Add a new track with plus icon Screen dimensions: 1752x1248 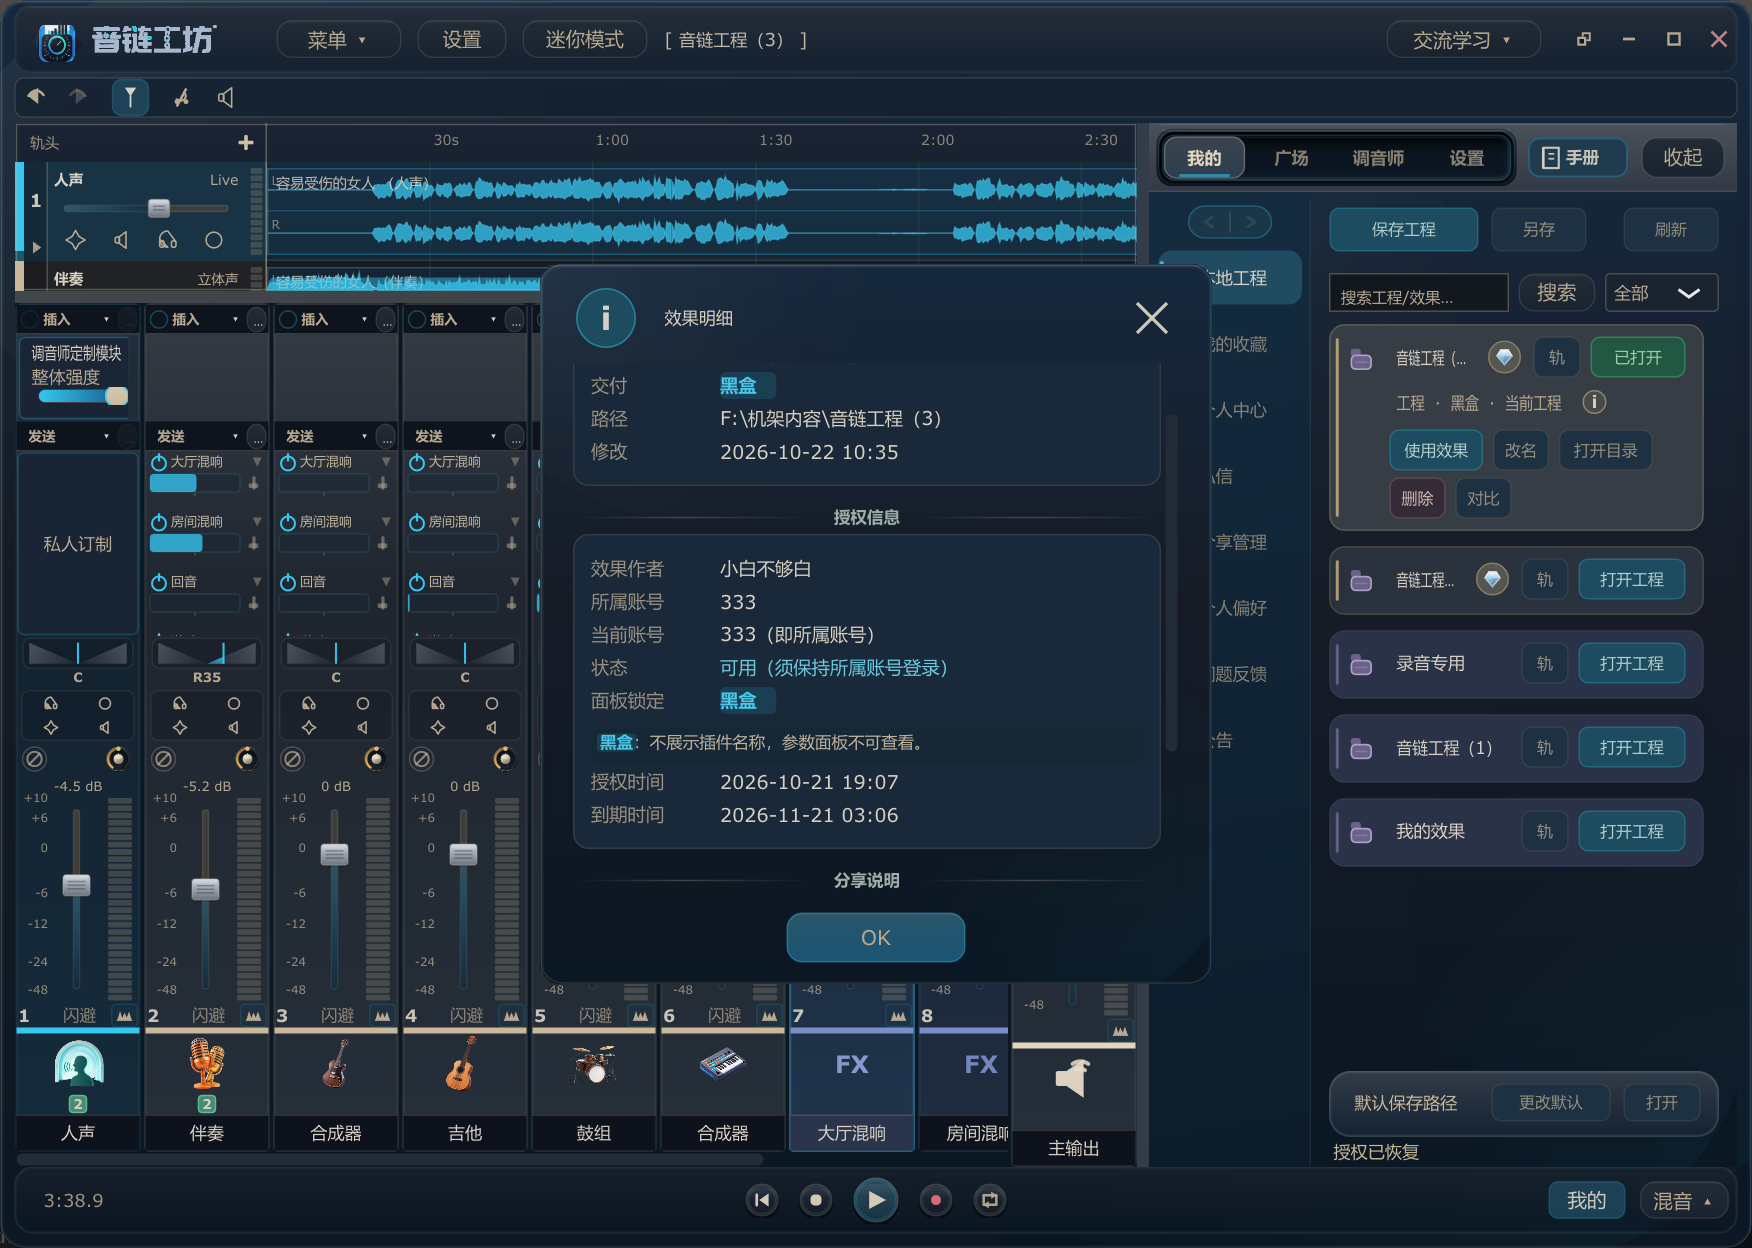[x=246, y=142]
